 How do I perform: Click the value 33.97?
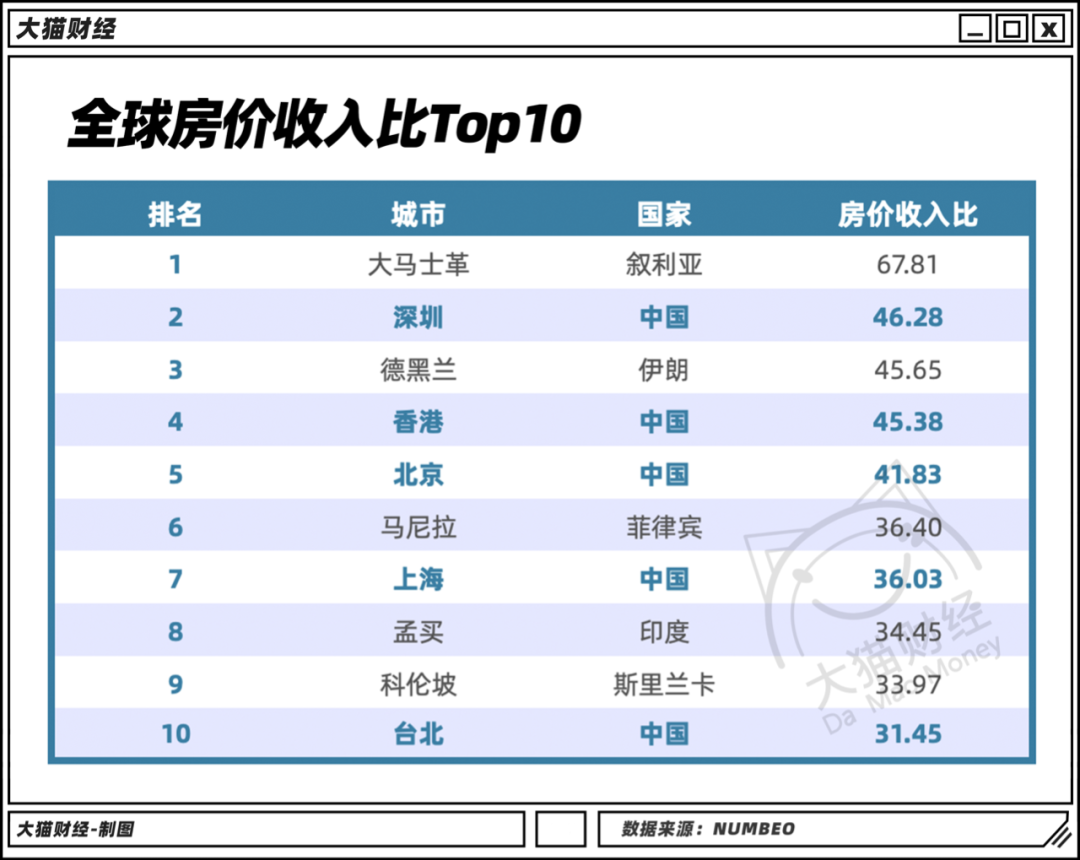coord(908,684)
